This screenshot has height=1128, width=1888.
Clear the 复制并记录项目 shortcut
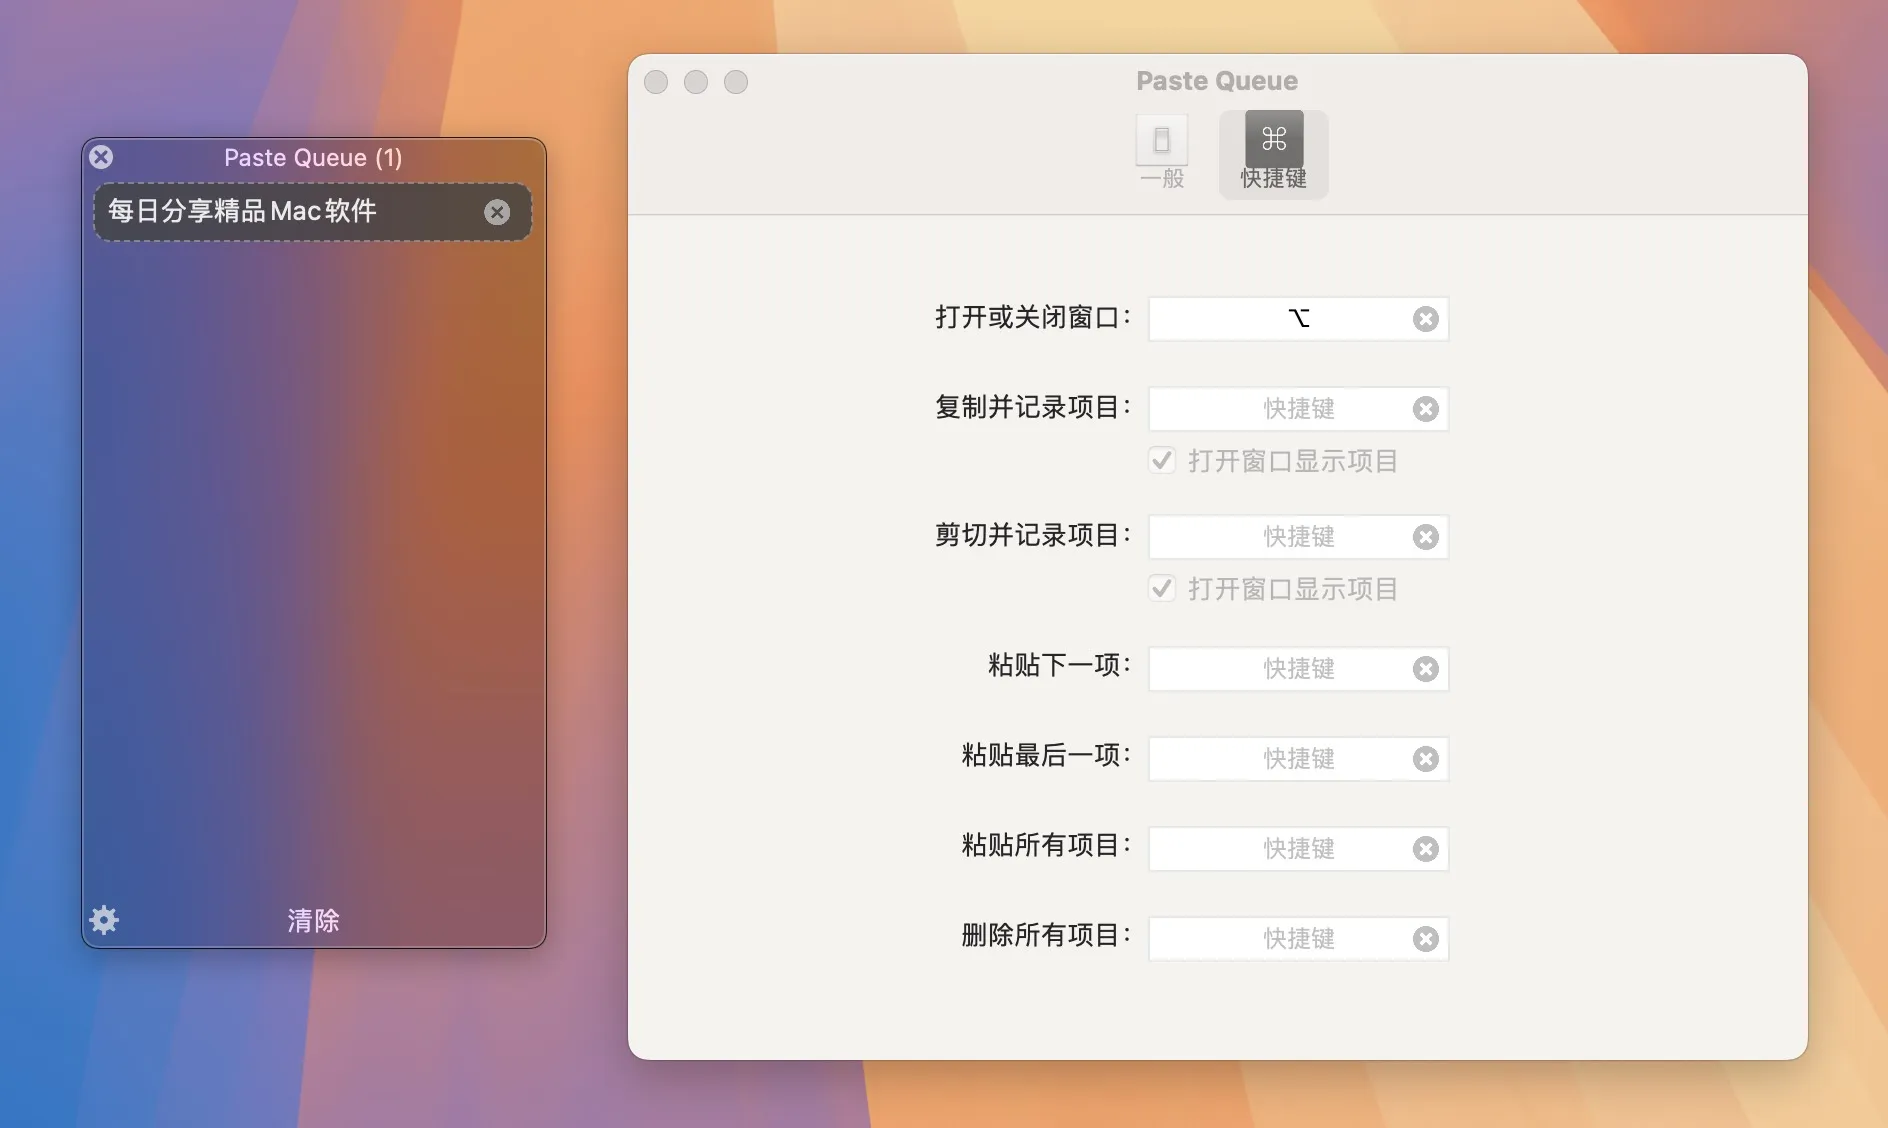coord(1426,409)
